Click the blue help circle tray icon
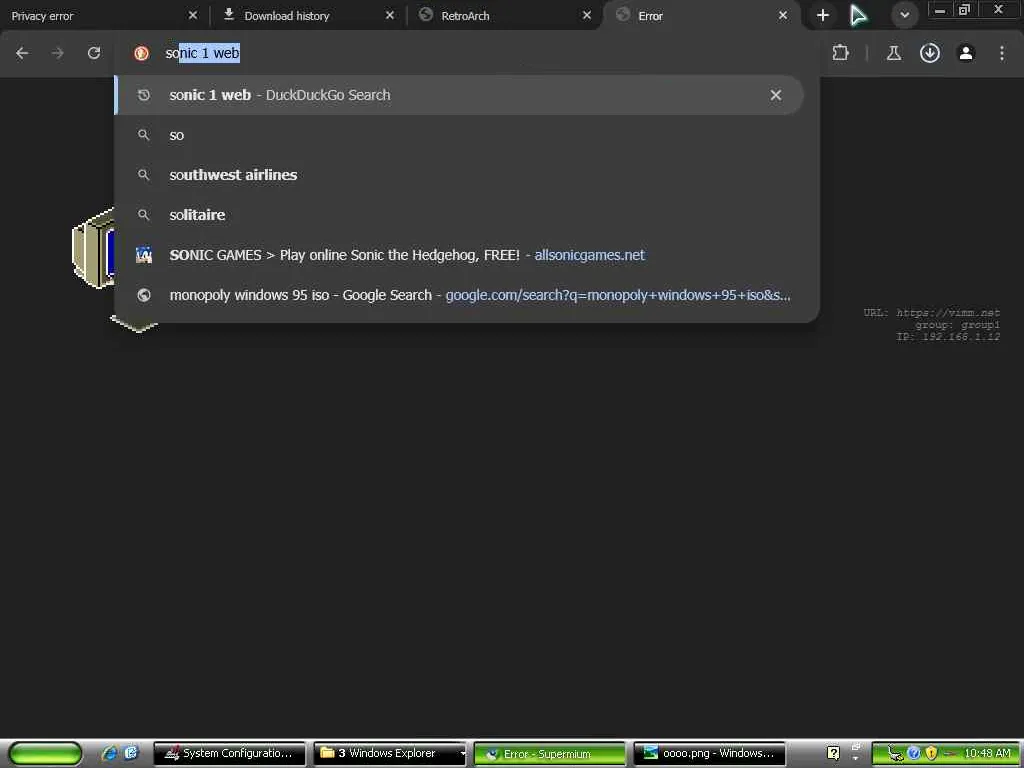This screenshot has width=1024, height=768. [x=914, y=754]
